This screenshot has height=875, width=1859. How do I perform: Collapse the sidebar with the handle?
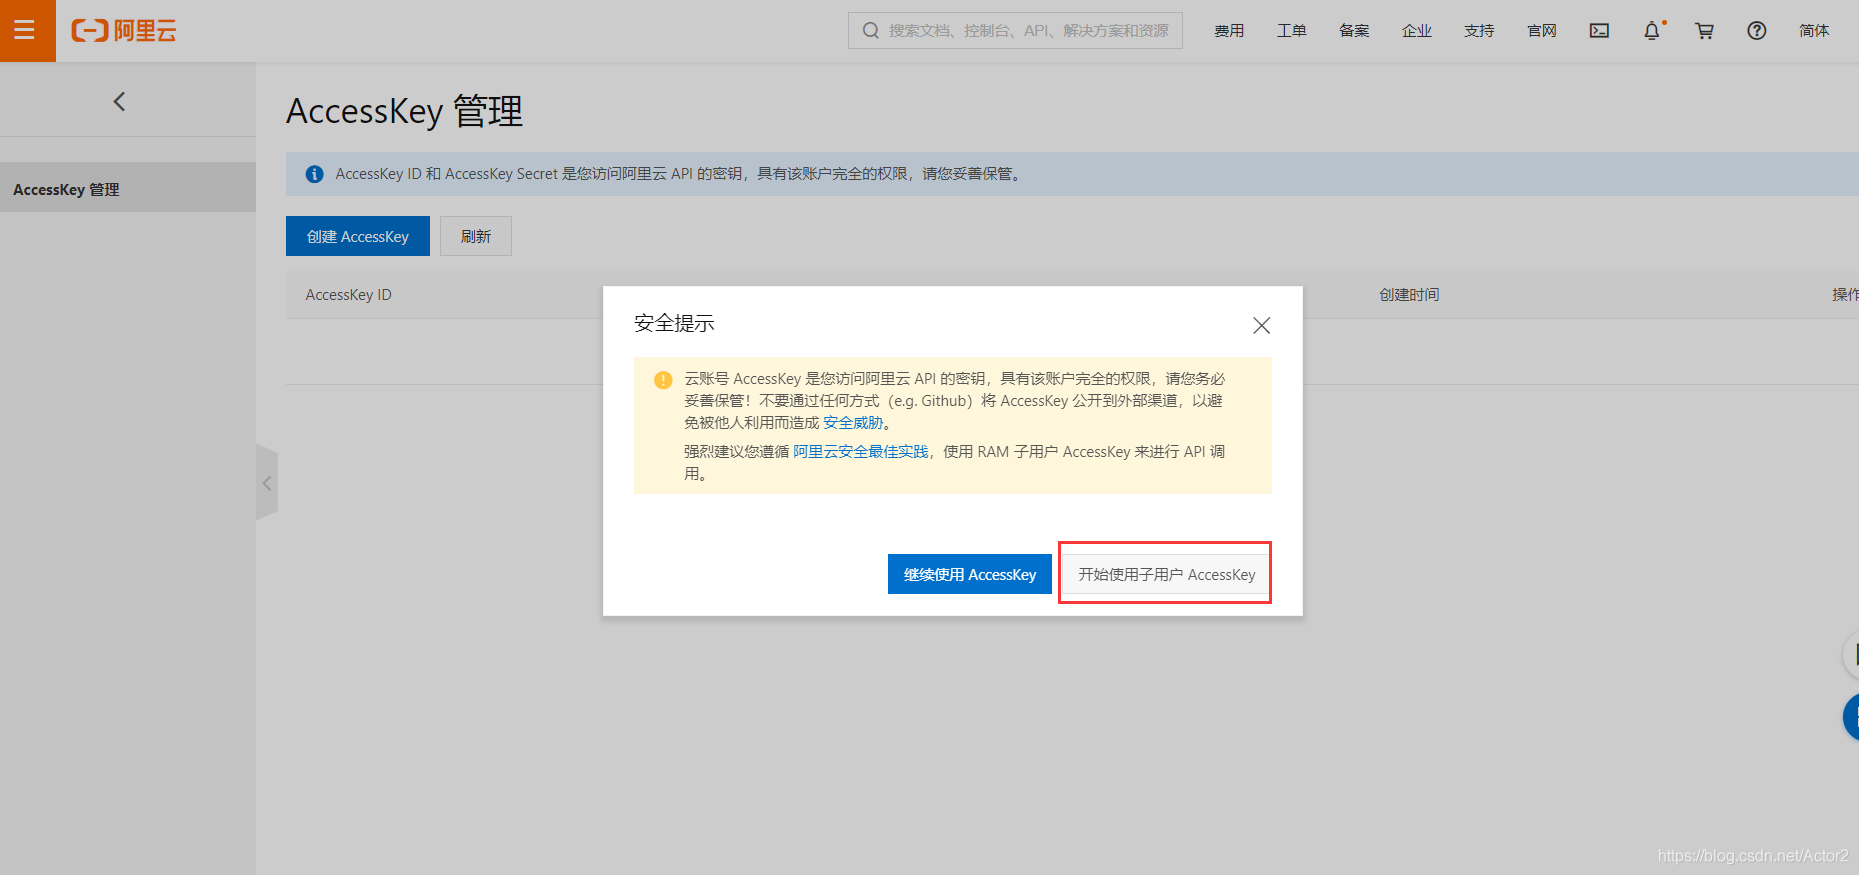[267, 483]
